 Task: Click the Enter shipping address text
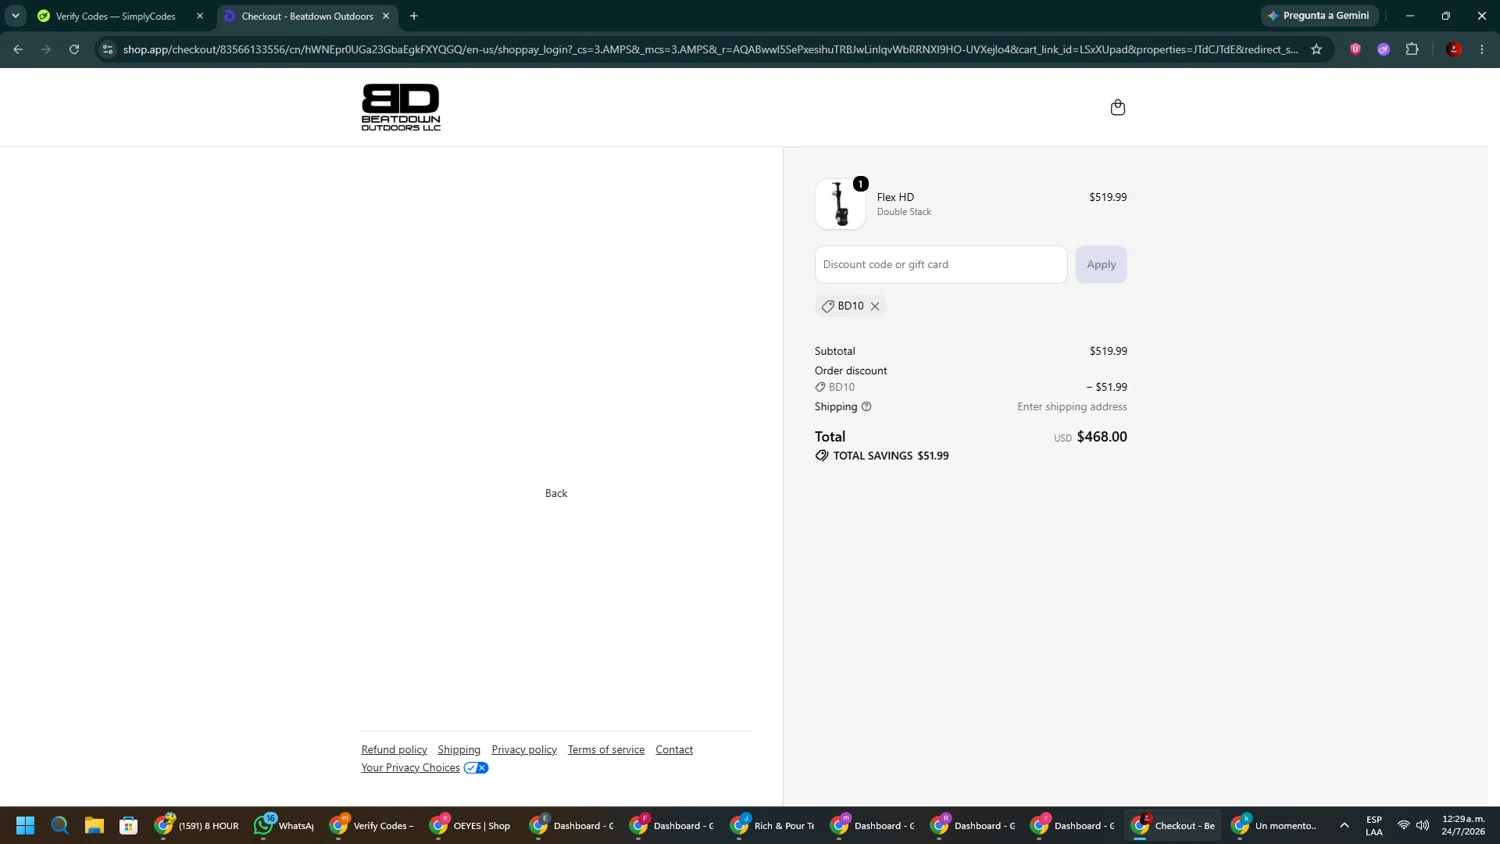coord(1072,407)
